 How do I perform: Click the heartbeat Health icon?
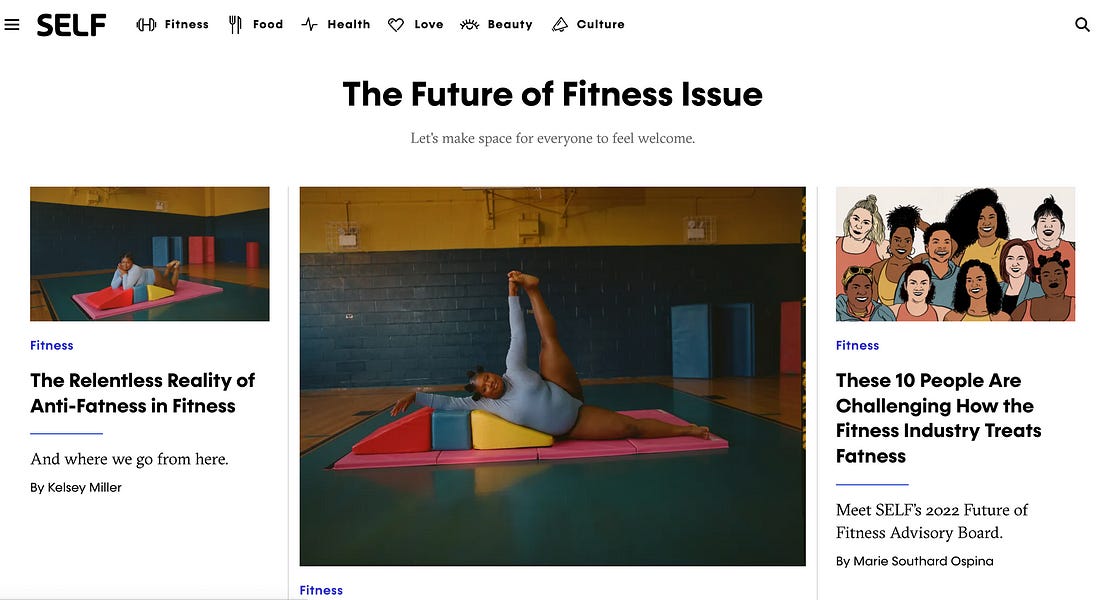(x=310, y=25)
